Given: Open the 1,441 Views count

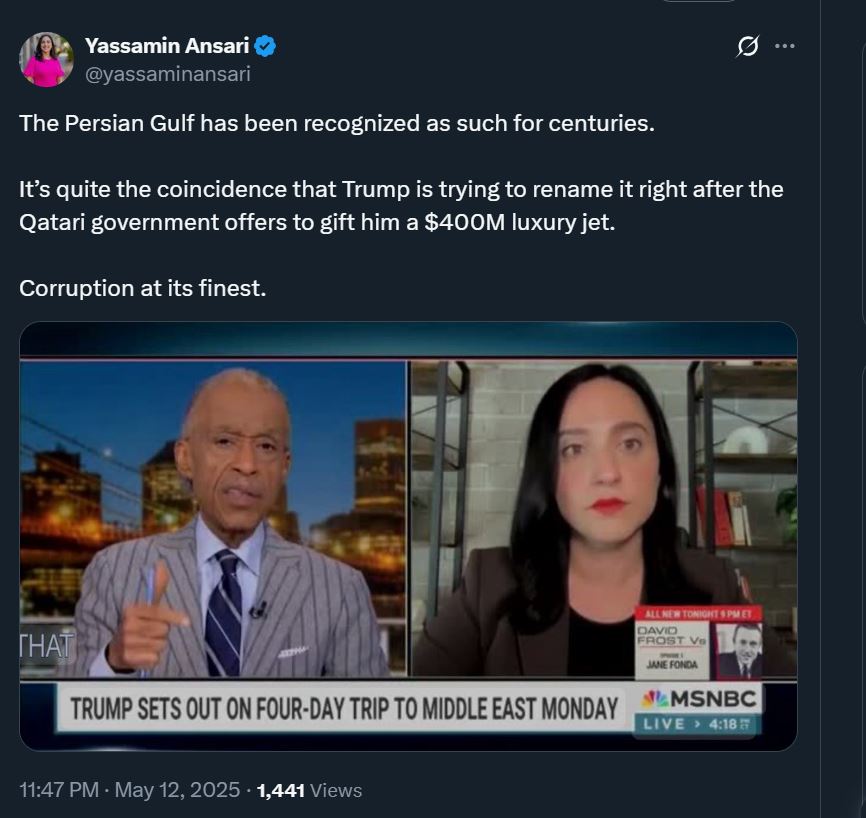Looking at the screenshot, I should point(309,790).
